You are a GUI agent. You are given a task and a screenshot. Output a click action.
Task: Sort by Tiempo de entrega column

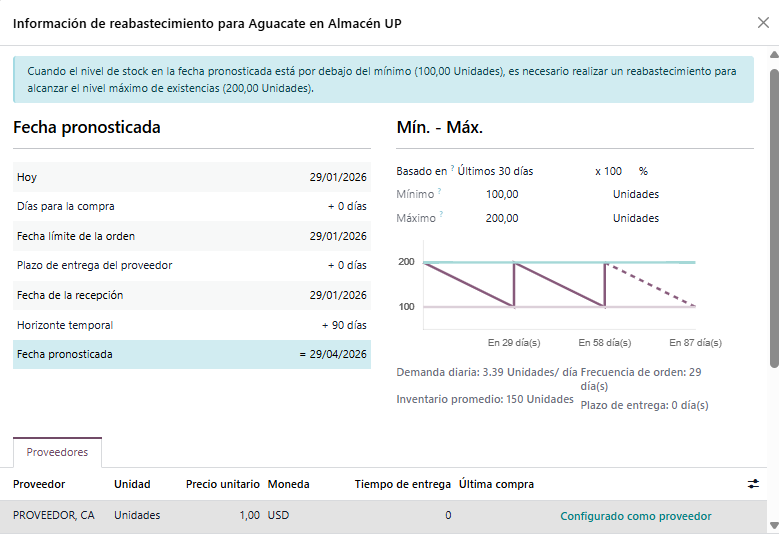(x=402, y=484)
